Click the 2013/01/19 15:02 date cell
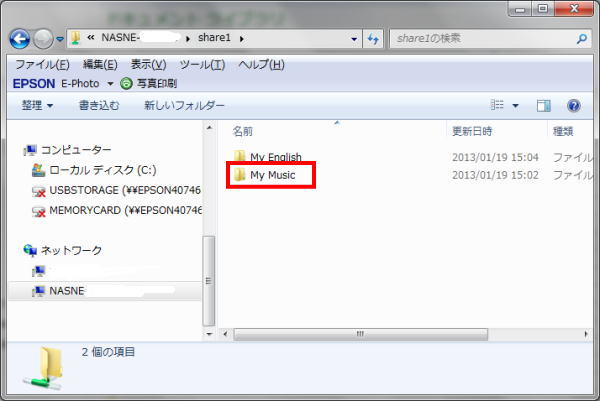This screenshot has height=401, width=600. (x=495, y=175)
